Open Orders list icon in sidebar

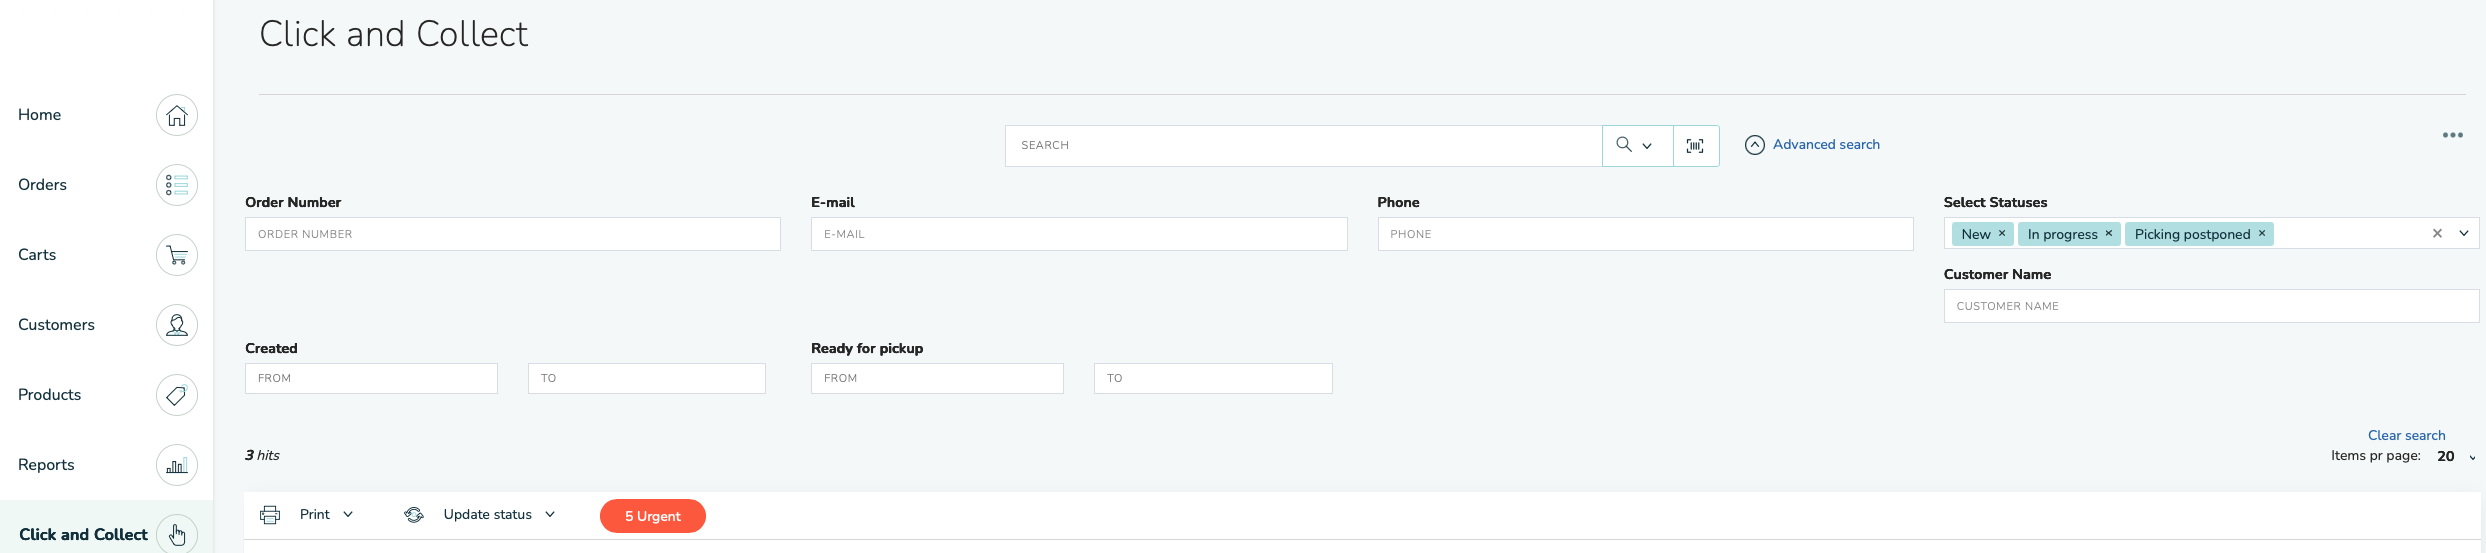click(177, 185)
